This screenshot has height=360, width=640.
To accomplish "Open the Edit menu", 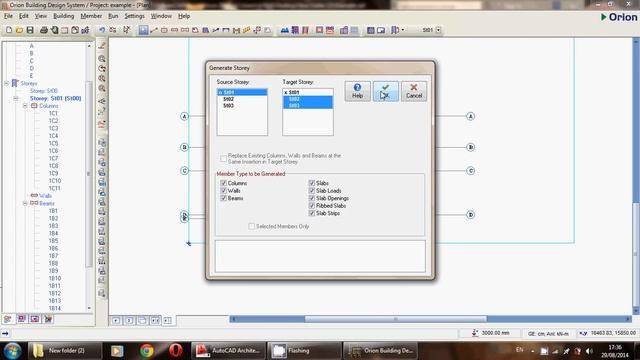I will click(24, 16).
